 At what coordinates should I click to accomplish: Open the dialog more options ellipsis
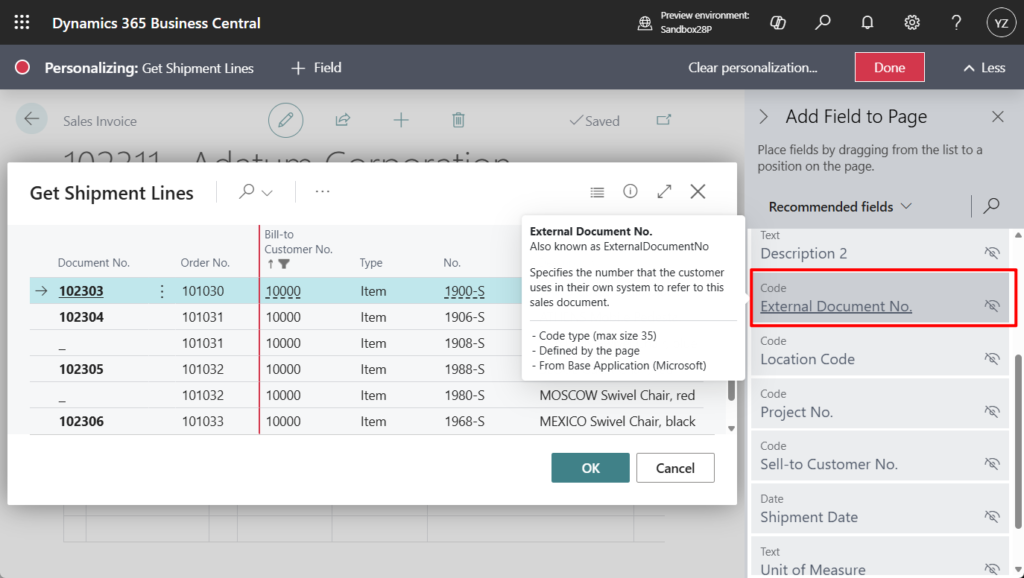(322, 192)
